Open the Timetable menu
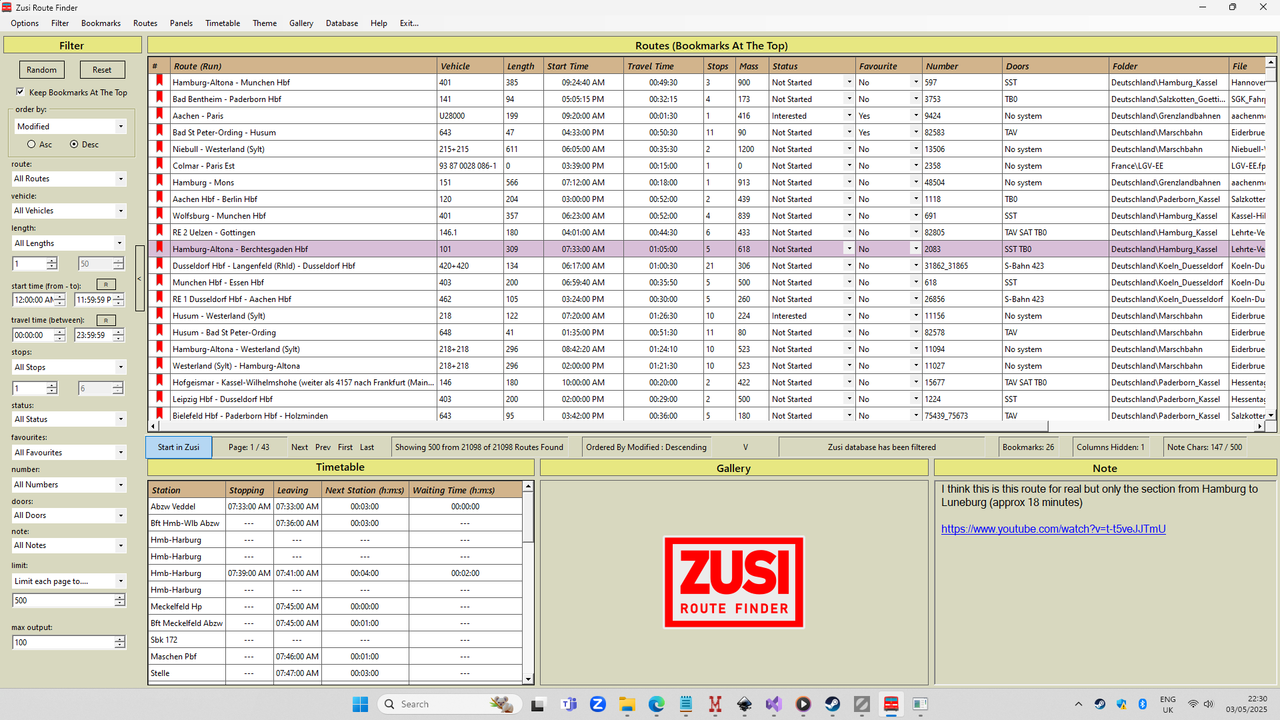The image size is (1280, 720). (223, 23)
